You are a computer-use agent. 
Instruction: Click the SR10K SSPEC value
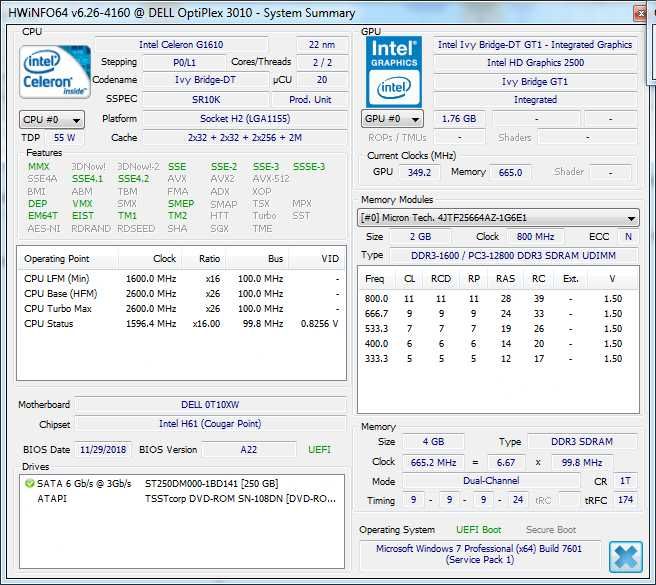pyautogui.click(x=206, y=100)
